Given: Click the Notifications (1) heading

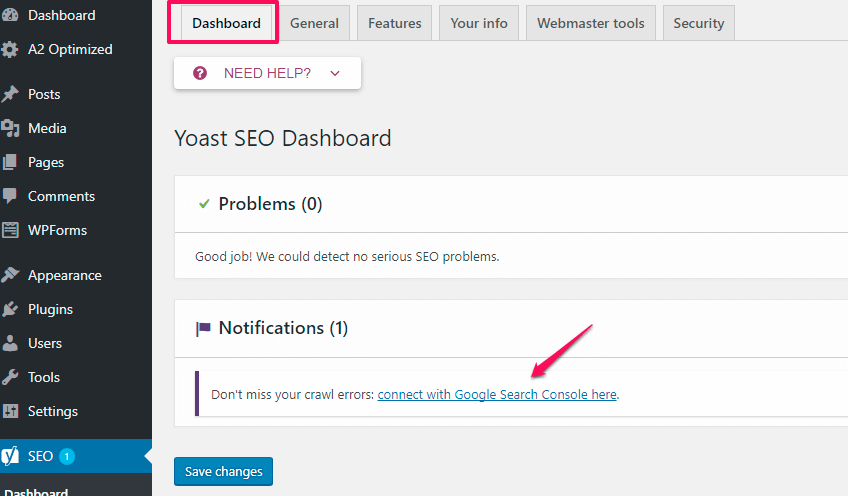Looking at the screenshot, I should point(283,328).
